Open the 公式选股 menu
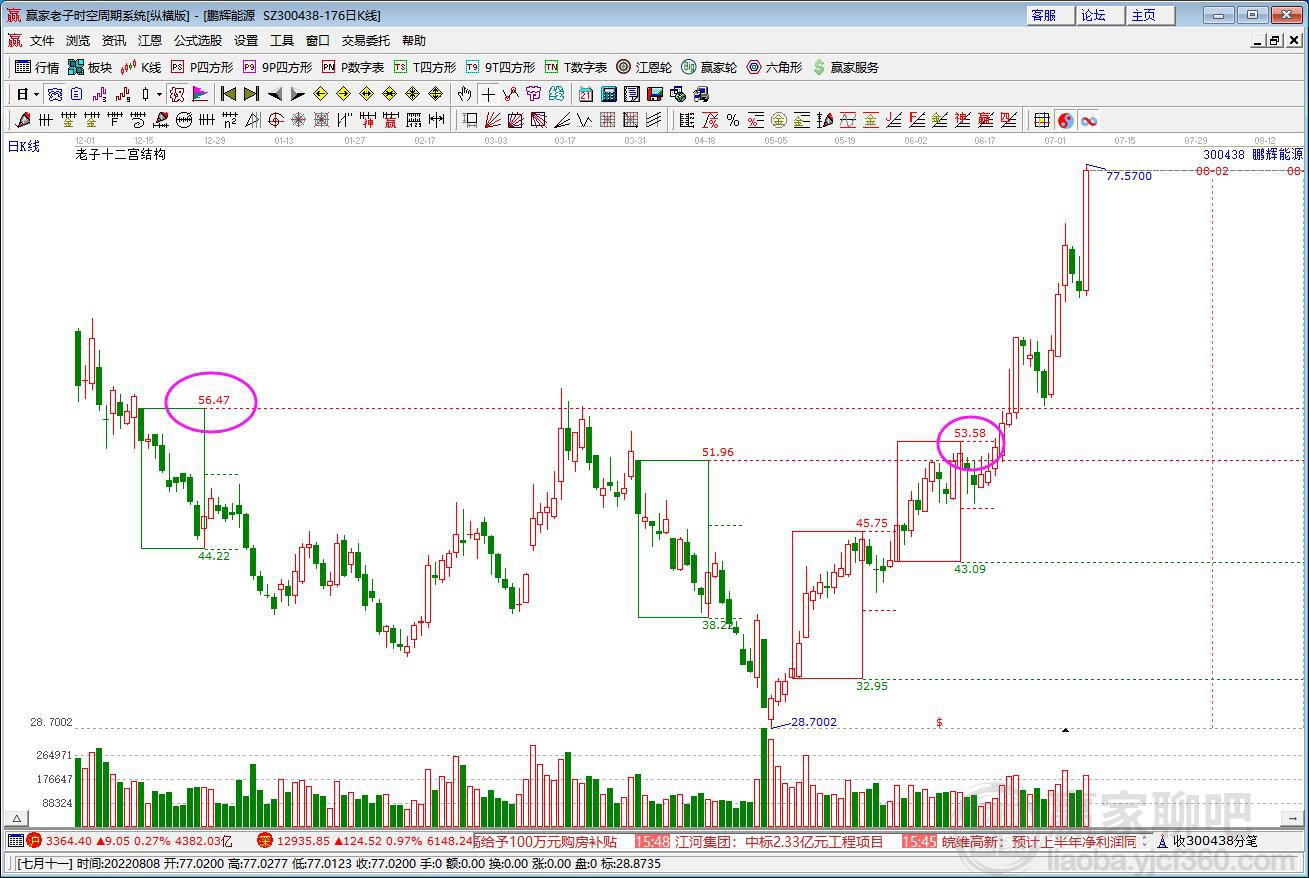1309x878 pixels. click(x=198, y=41)
